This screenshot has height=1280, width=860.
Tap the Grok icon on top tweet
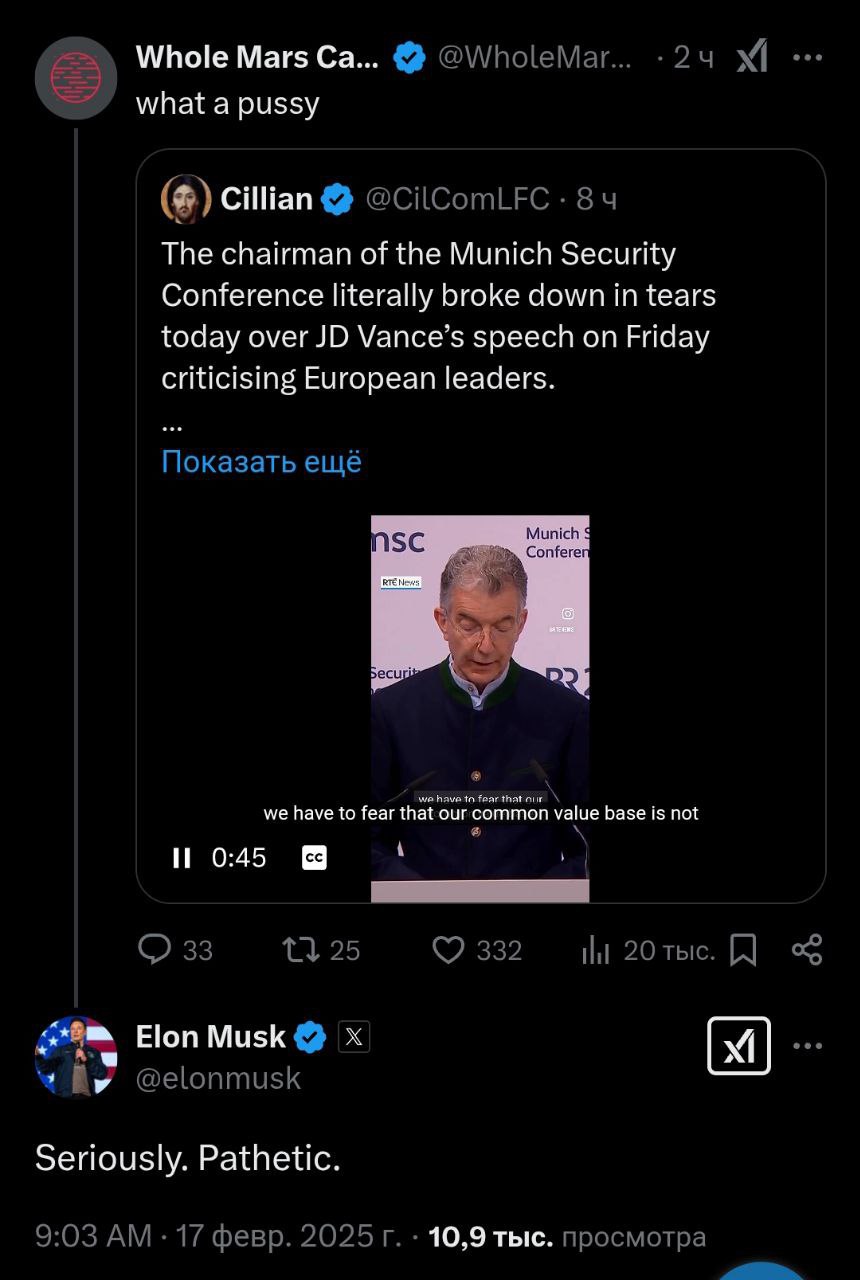(x=752, y=57)
